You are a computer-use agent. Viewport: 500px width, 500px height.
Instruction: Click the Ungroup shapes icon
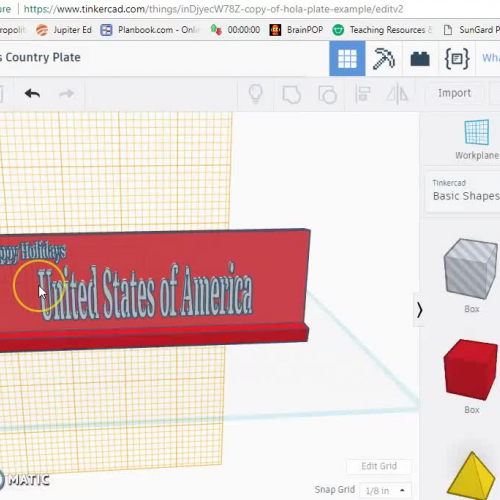click(327, 95)
